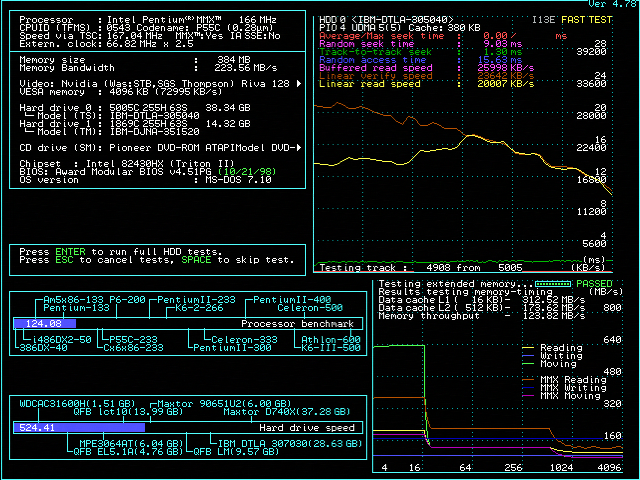Click the green PASSED status text
Screen dimensions: 640x480
coord(594,284)
